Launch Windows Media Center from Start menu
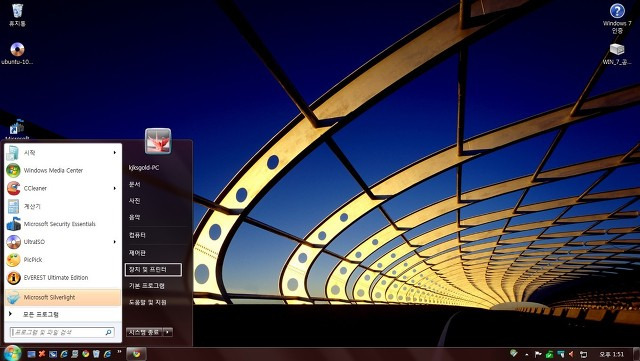 63,170
